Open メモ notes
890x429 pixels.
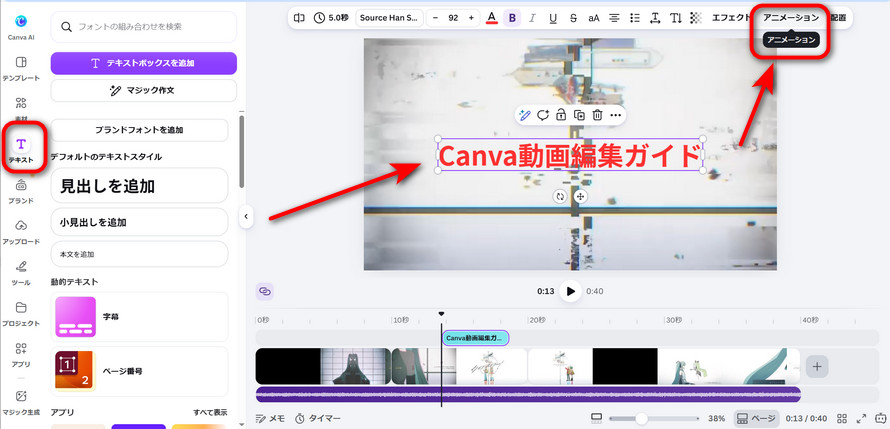coord(270,418)
